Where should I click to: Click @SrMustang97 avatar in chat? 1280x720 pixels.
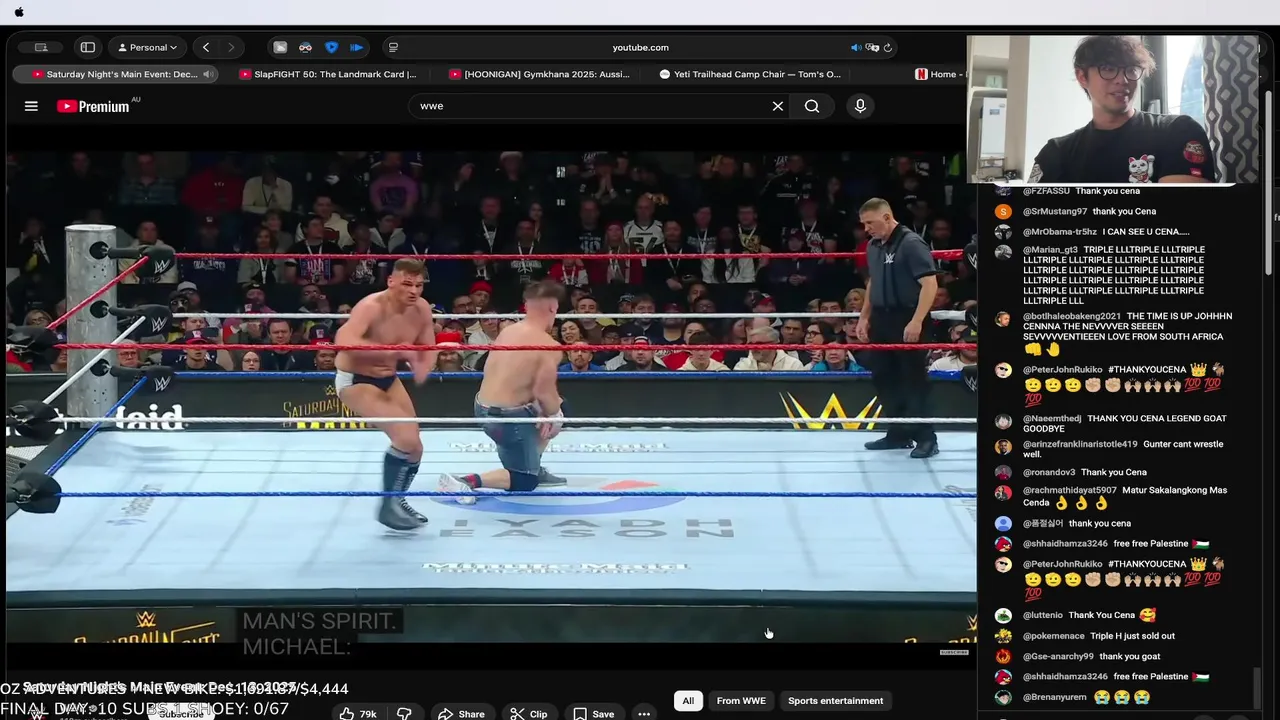coord(1003,211)
